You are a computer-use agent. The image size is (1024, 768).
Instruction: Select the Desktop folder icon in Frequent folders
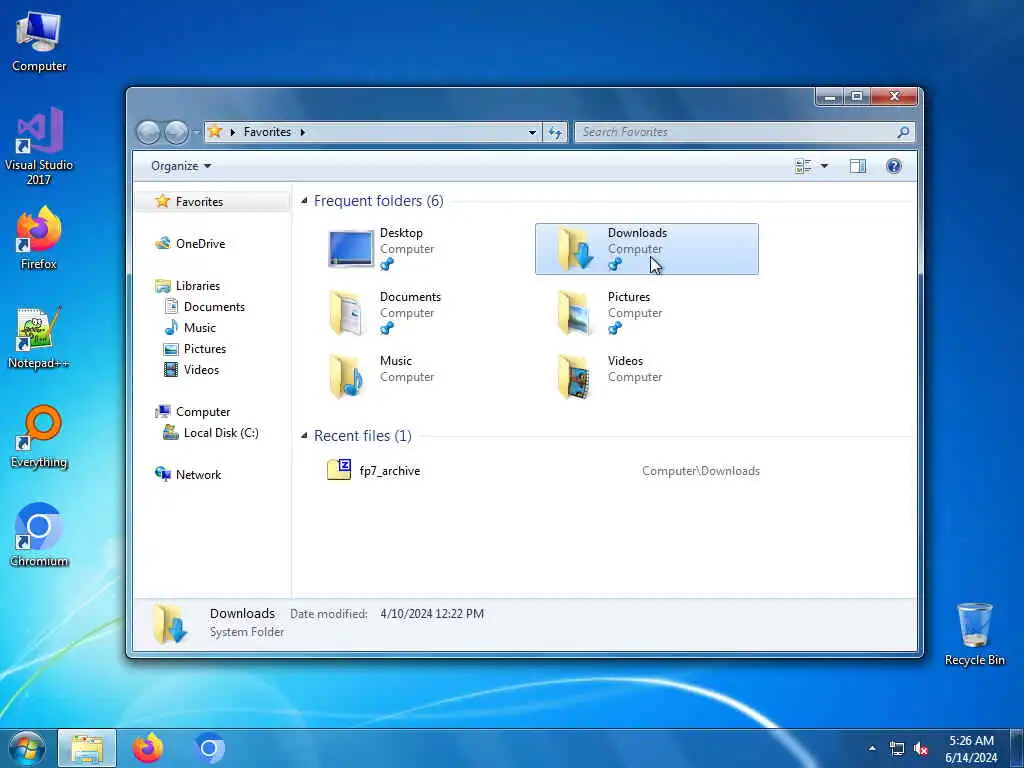[x=351, y=249]
